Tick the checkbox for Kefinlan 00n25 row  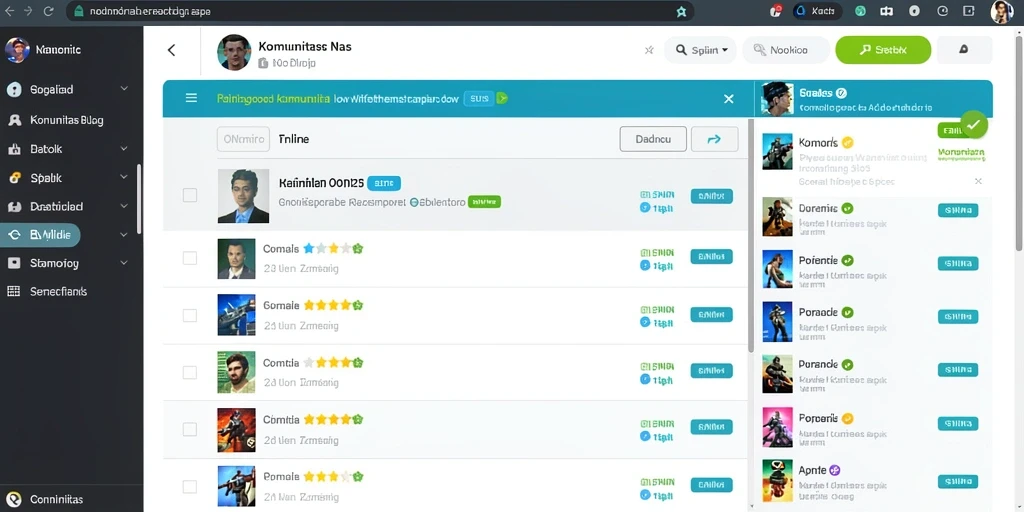click(190, 195)
